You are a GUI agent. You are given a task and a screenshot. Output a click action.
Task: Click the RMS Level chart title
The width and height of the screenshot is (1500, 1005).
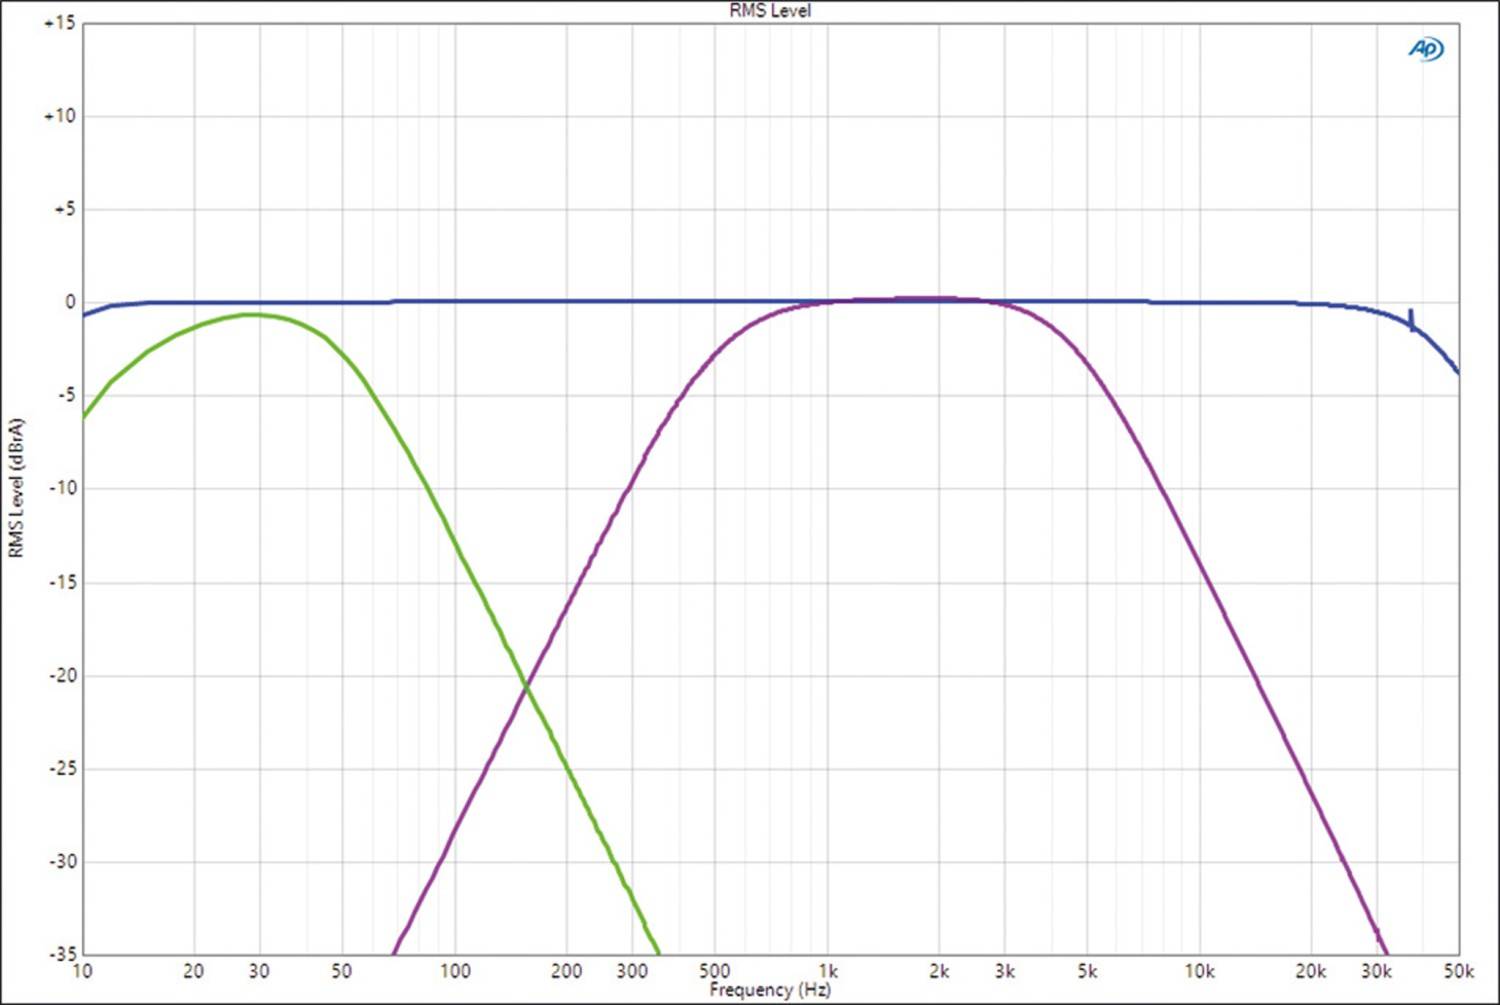point(769,11)
